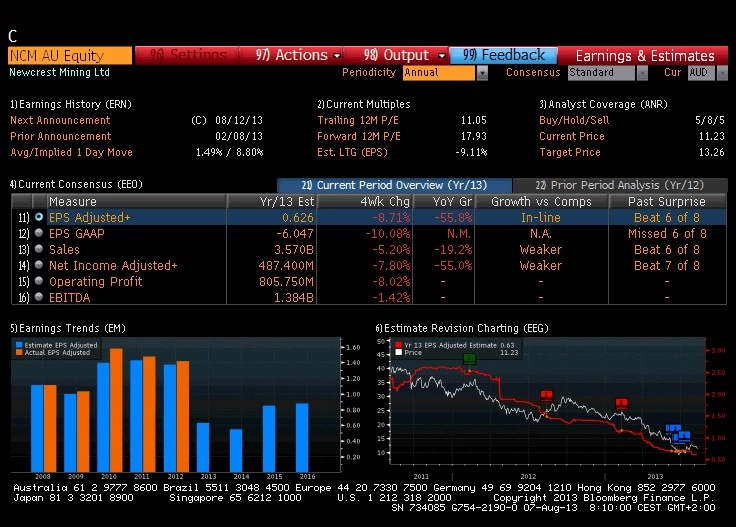Click Operating Profit 805.750M value
736x527 pixels.
[286, 282]
